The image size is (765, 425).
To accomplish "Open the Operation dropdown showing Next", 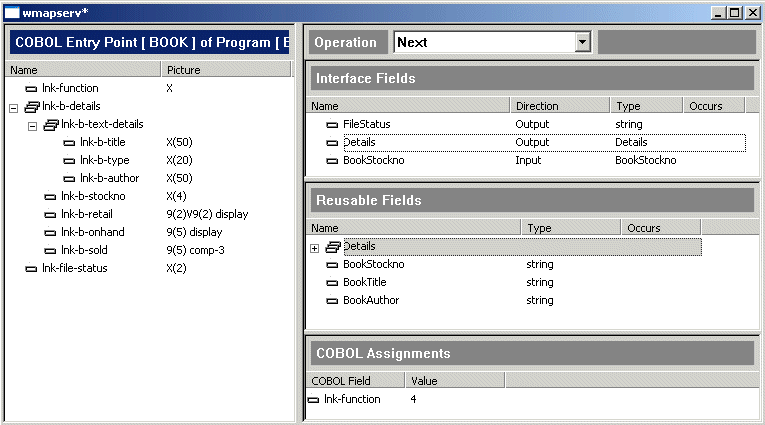I will coord(582,42).
